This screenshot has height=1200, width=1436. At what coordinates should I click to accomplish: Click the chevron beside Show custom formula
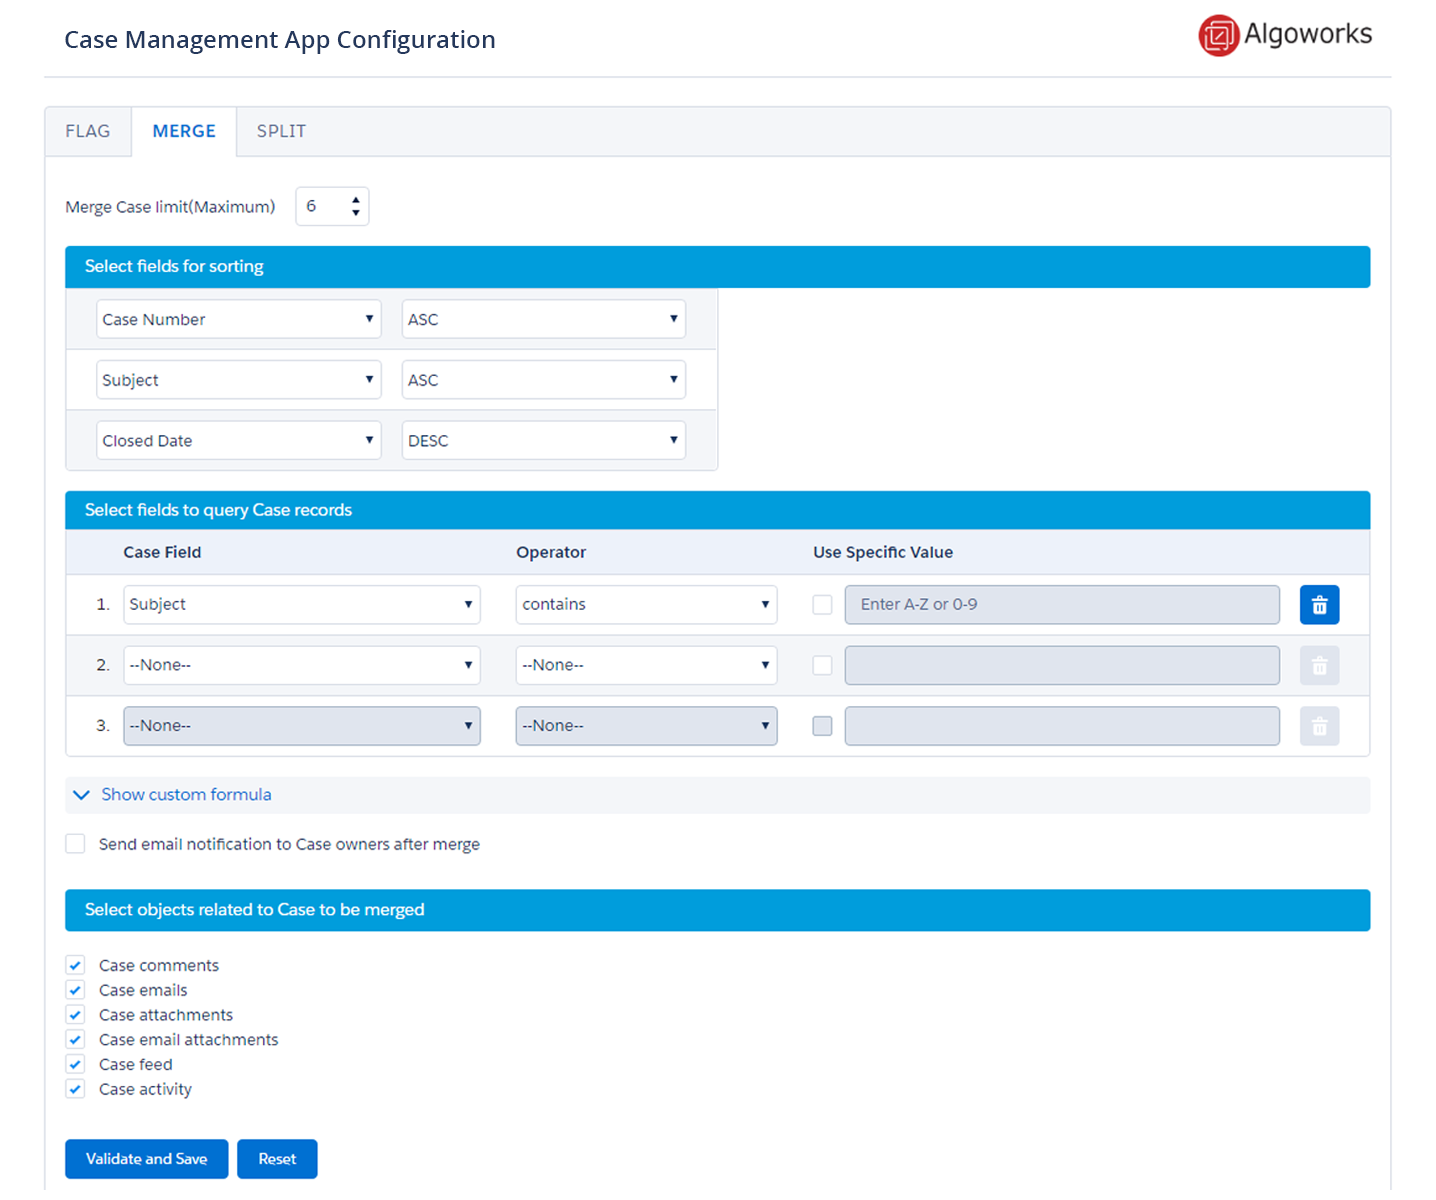pos(81,794)
